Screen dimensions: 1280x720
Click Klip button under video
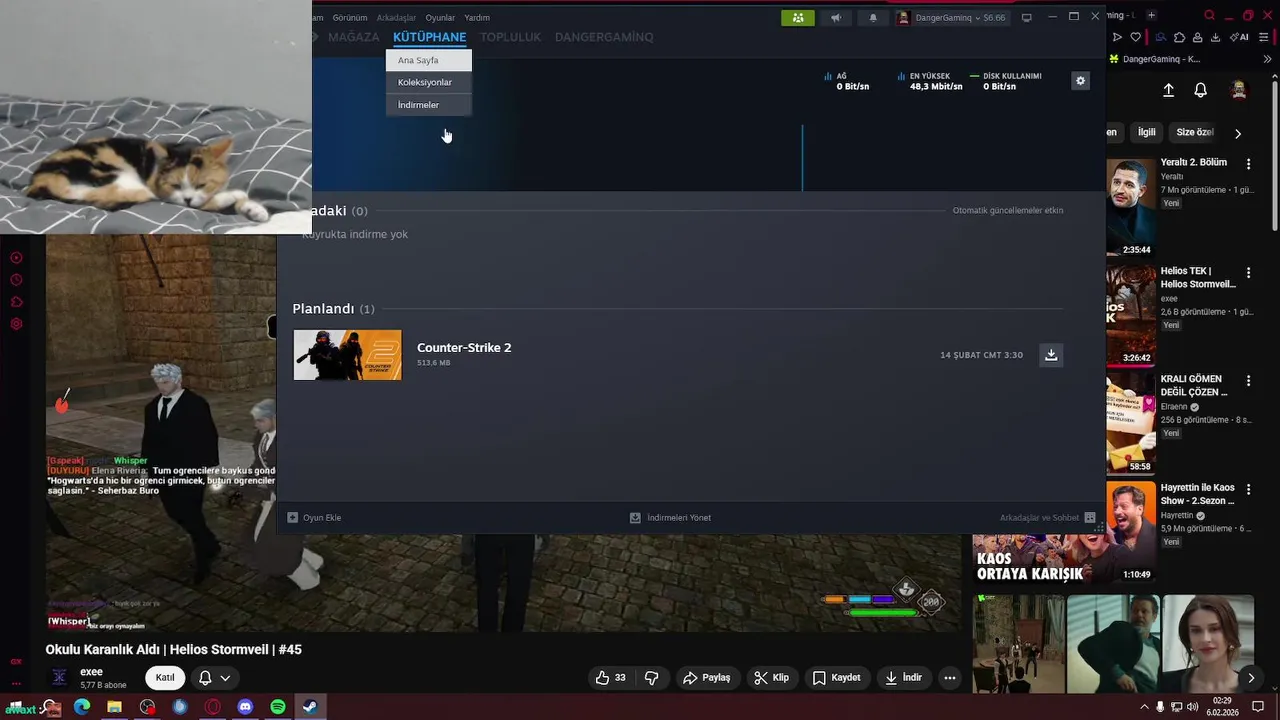click(771, 677)
